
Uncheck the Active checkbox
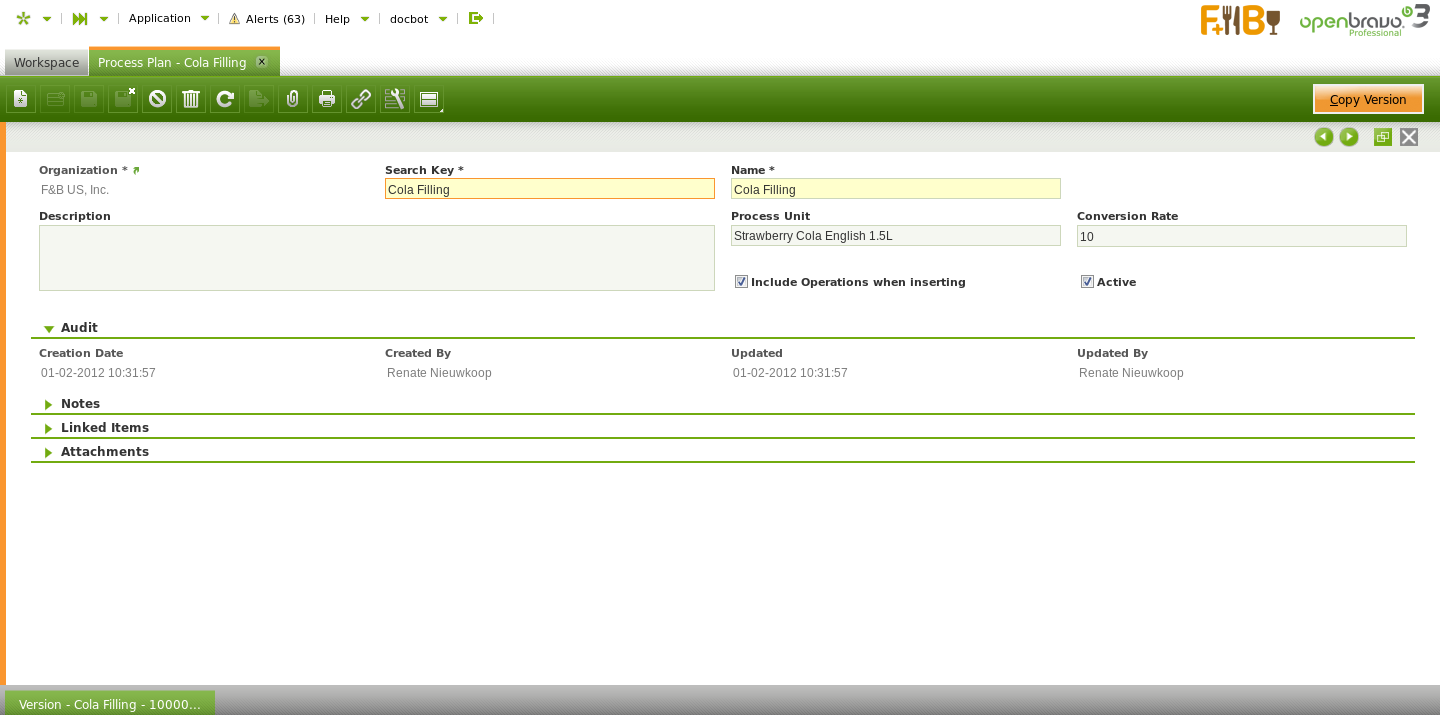click(x=1087, y=282)
